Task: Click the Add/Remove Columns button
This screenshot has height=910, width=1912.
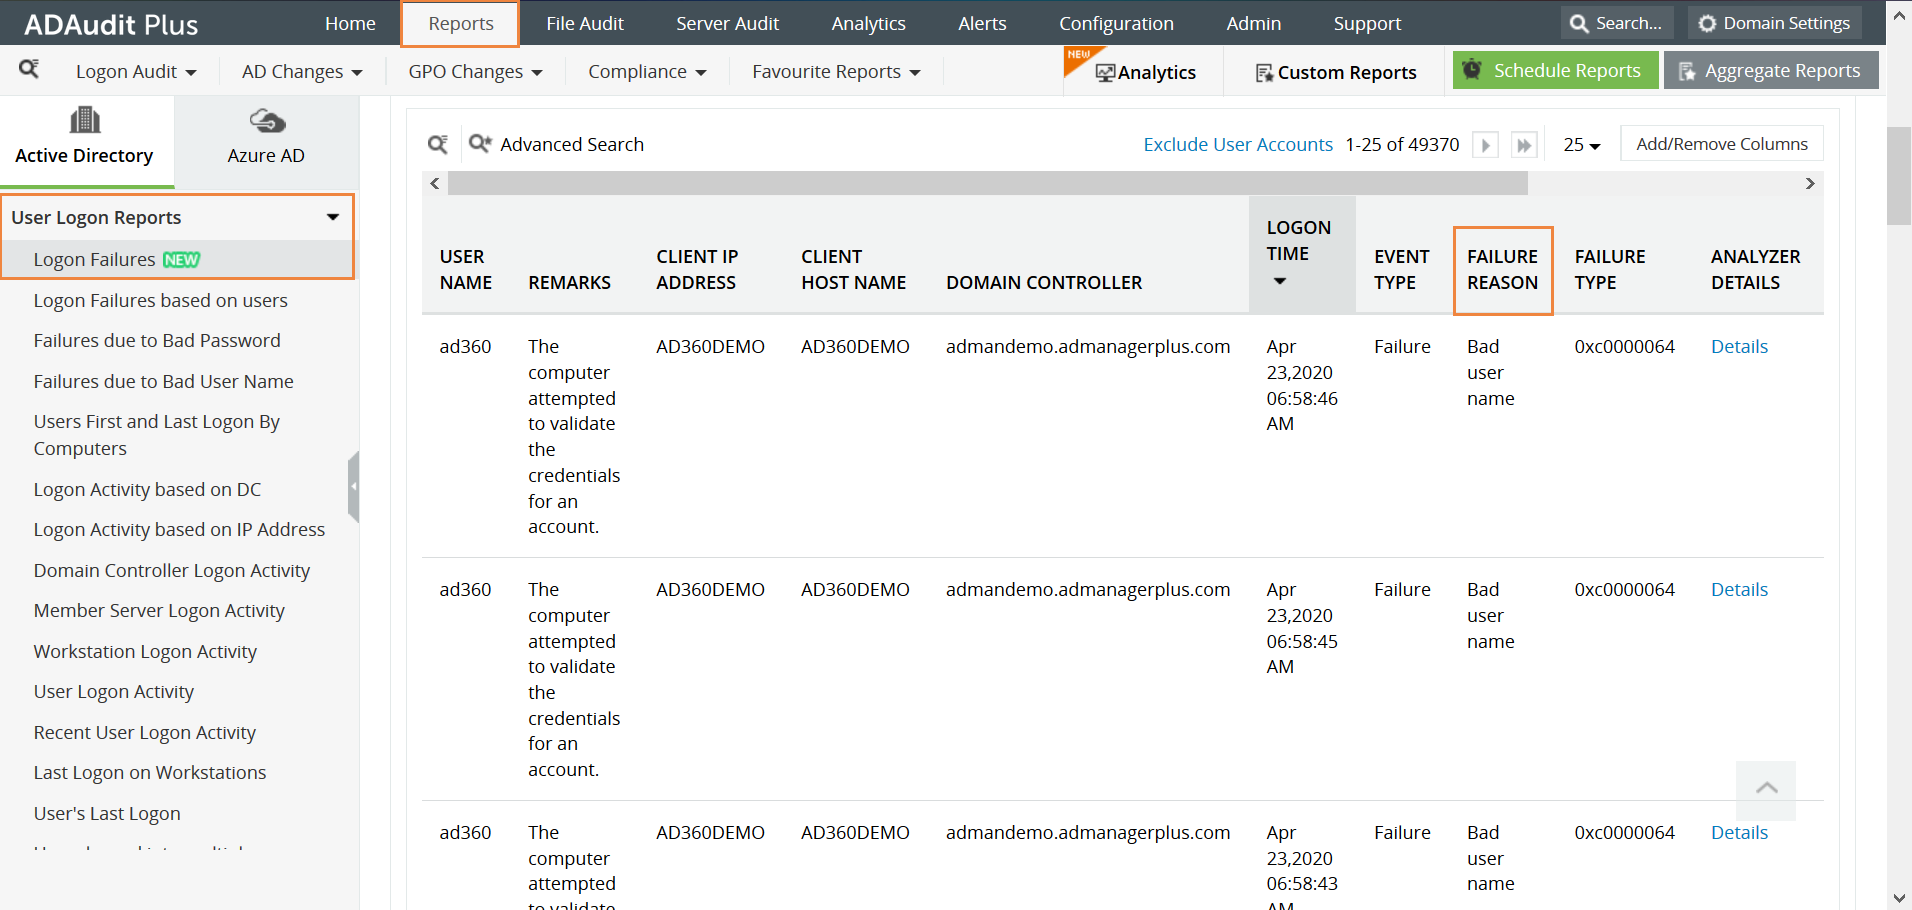Action: tap(1722, 144)
